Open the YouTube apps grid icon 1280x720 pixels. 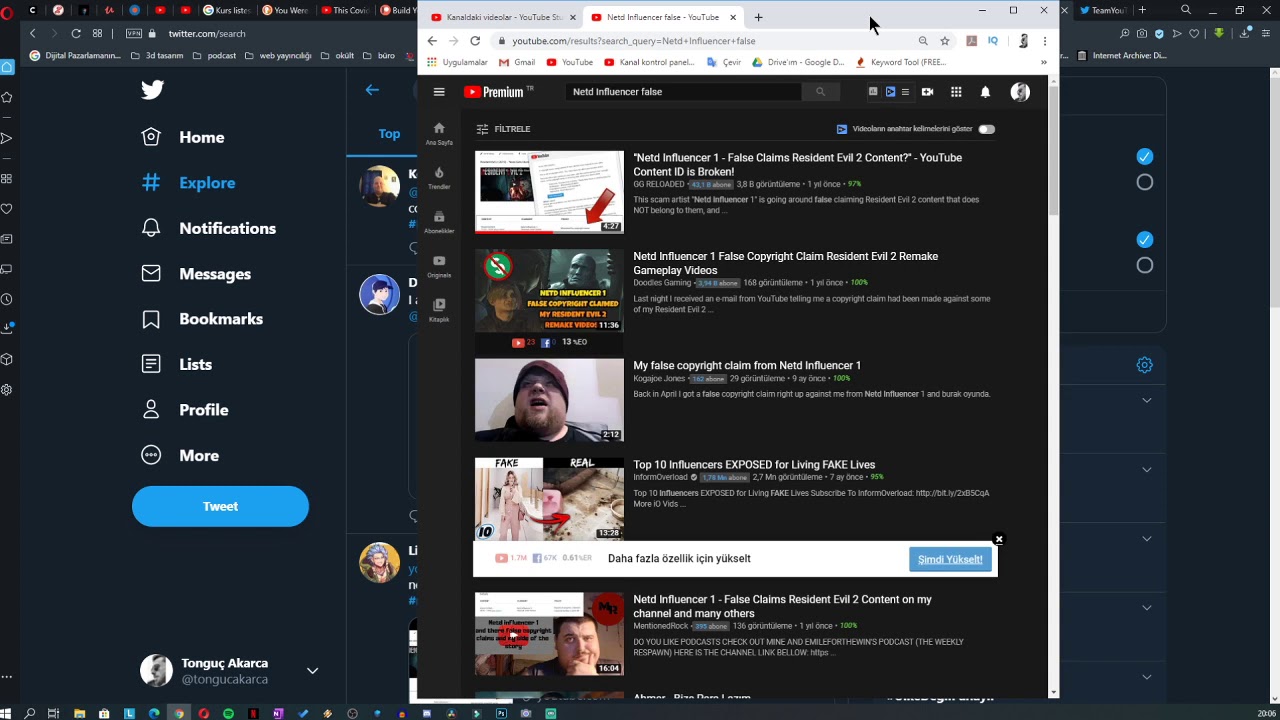pos(956,92)
